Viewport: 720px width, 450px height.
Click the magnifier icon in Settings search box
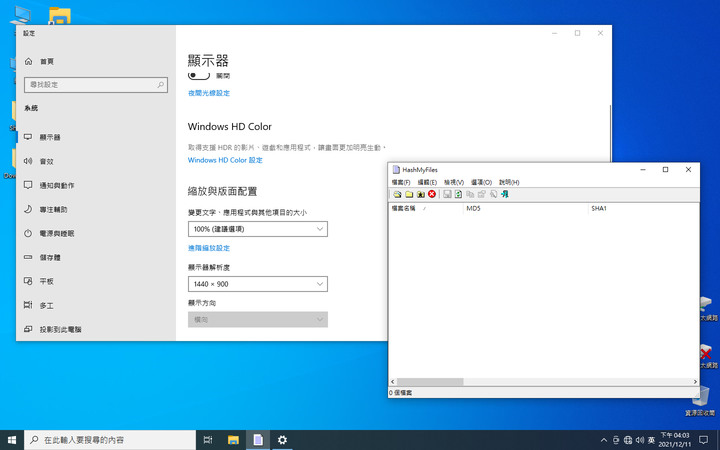(160, 84)
